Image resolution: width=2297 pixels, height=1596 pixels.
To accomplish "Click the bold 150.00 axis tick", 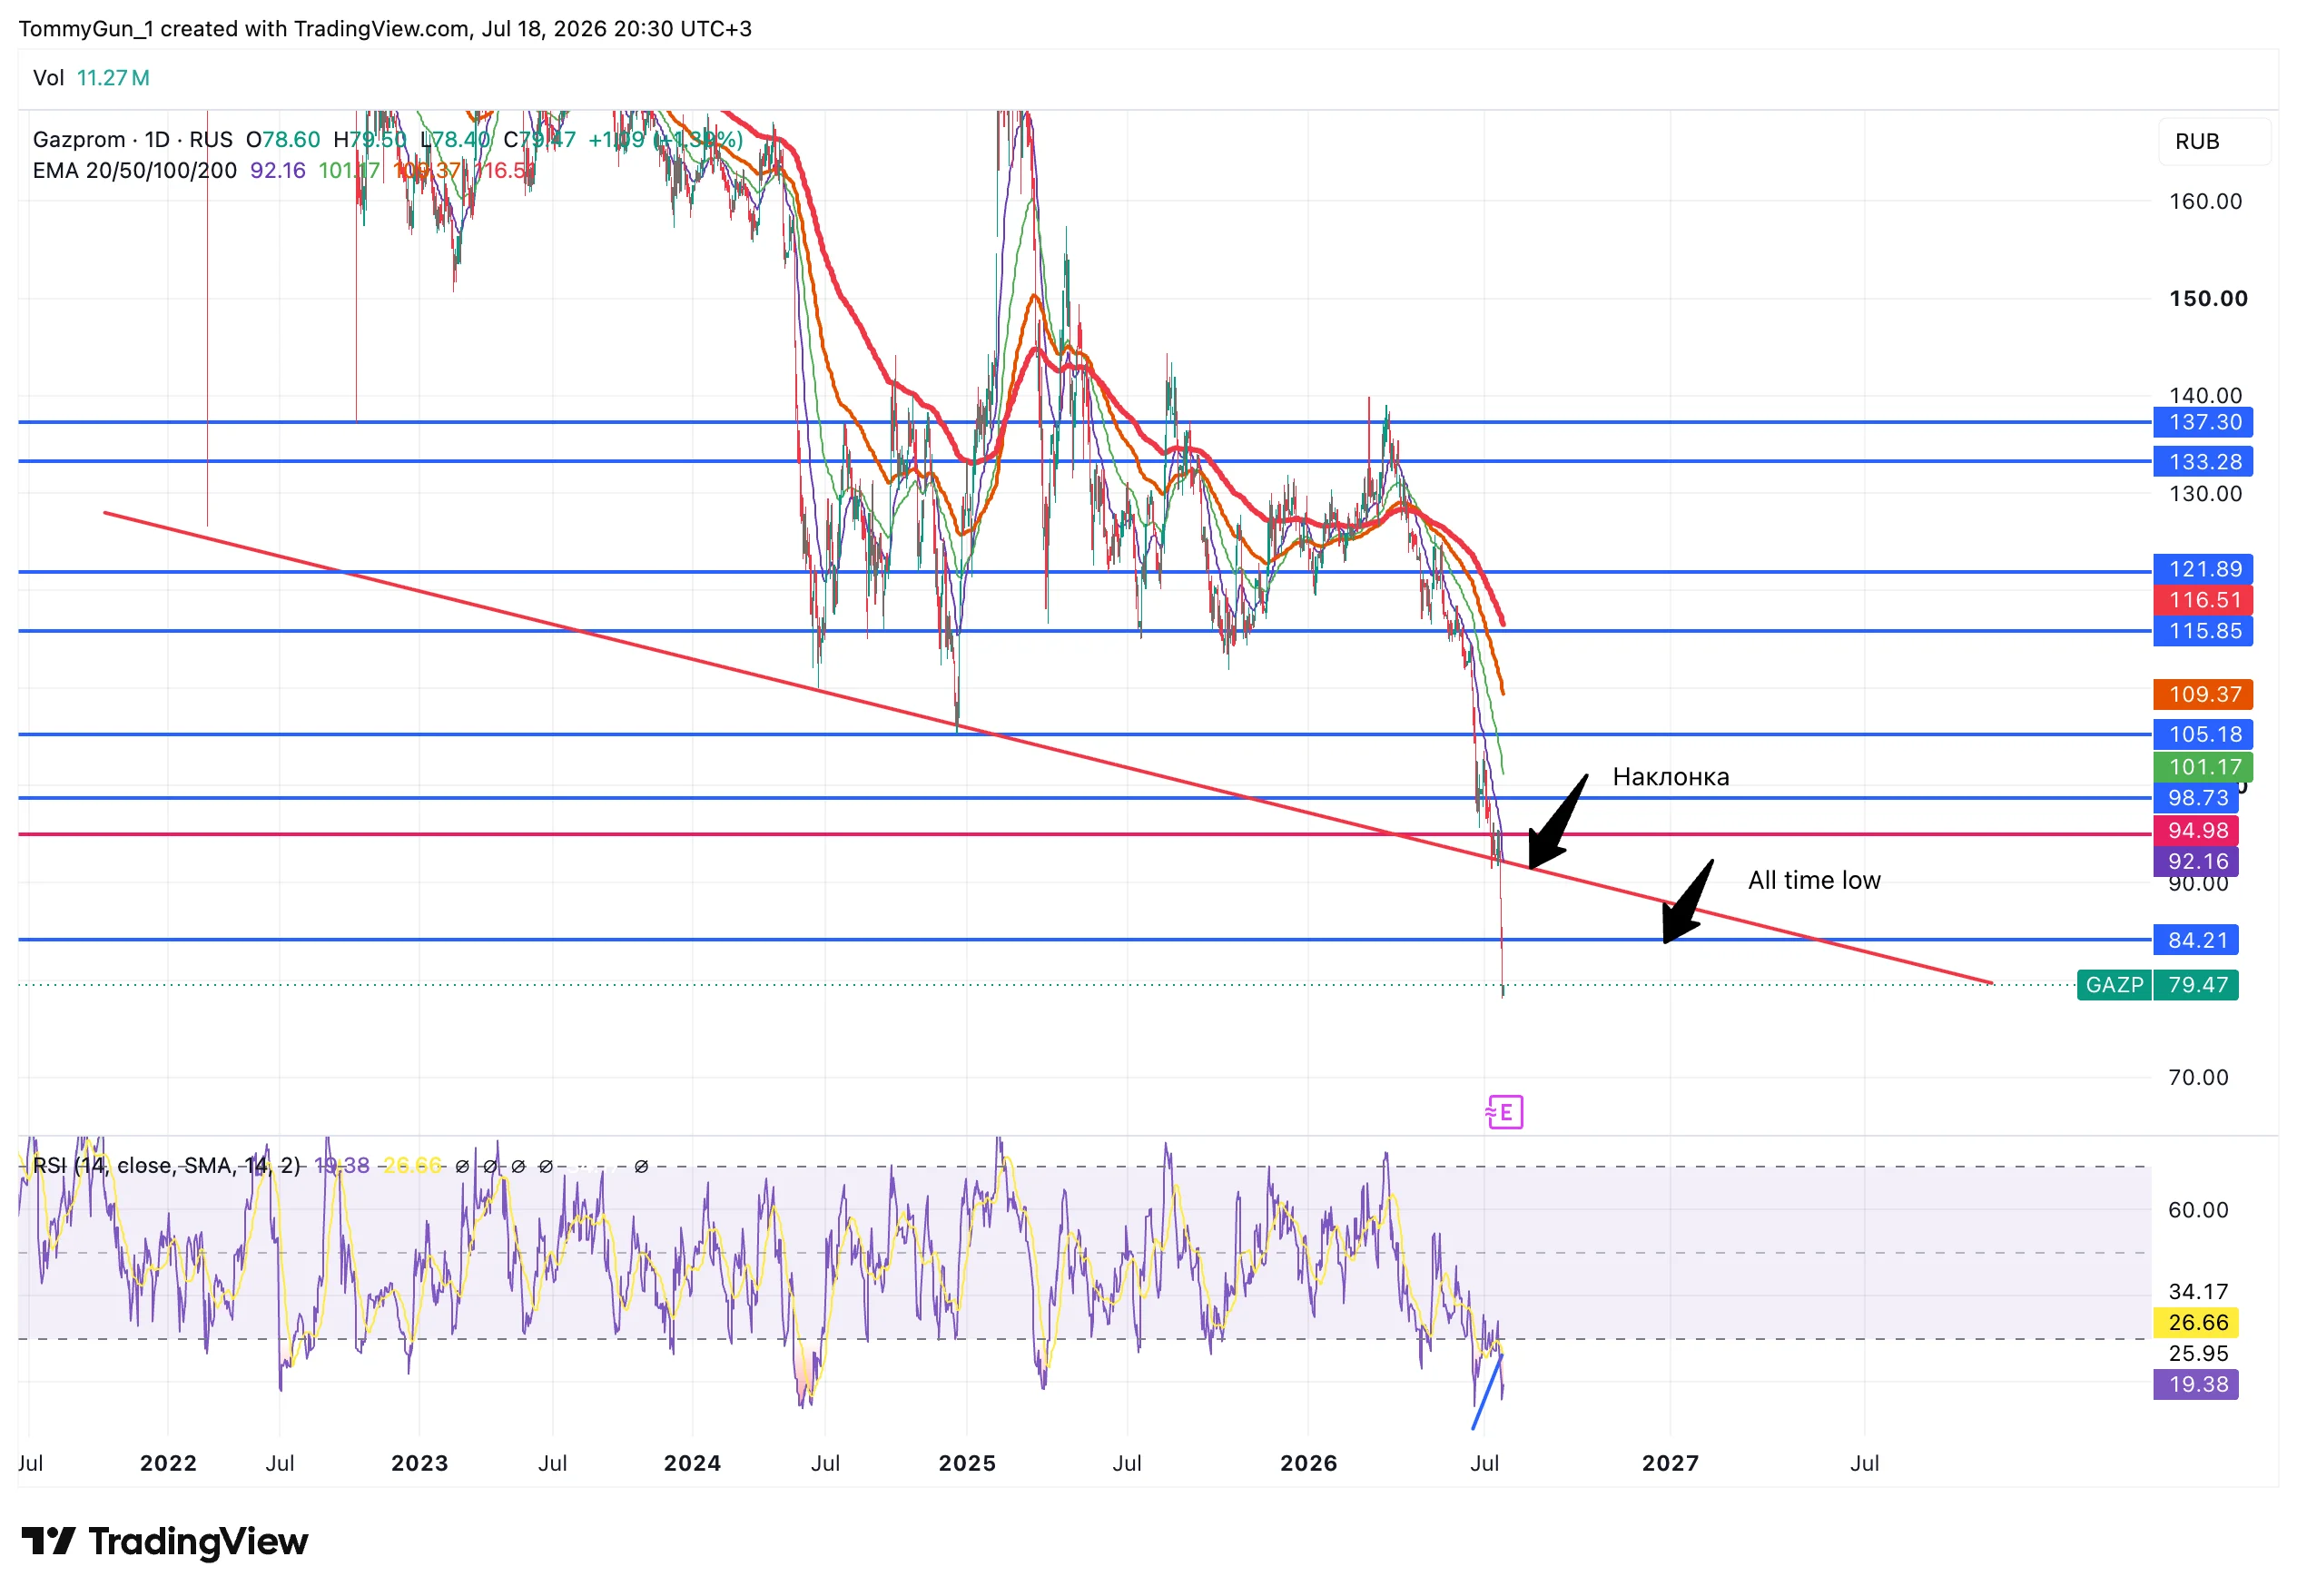I will [2207, 298].
